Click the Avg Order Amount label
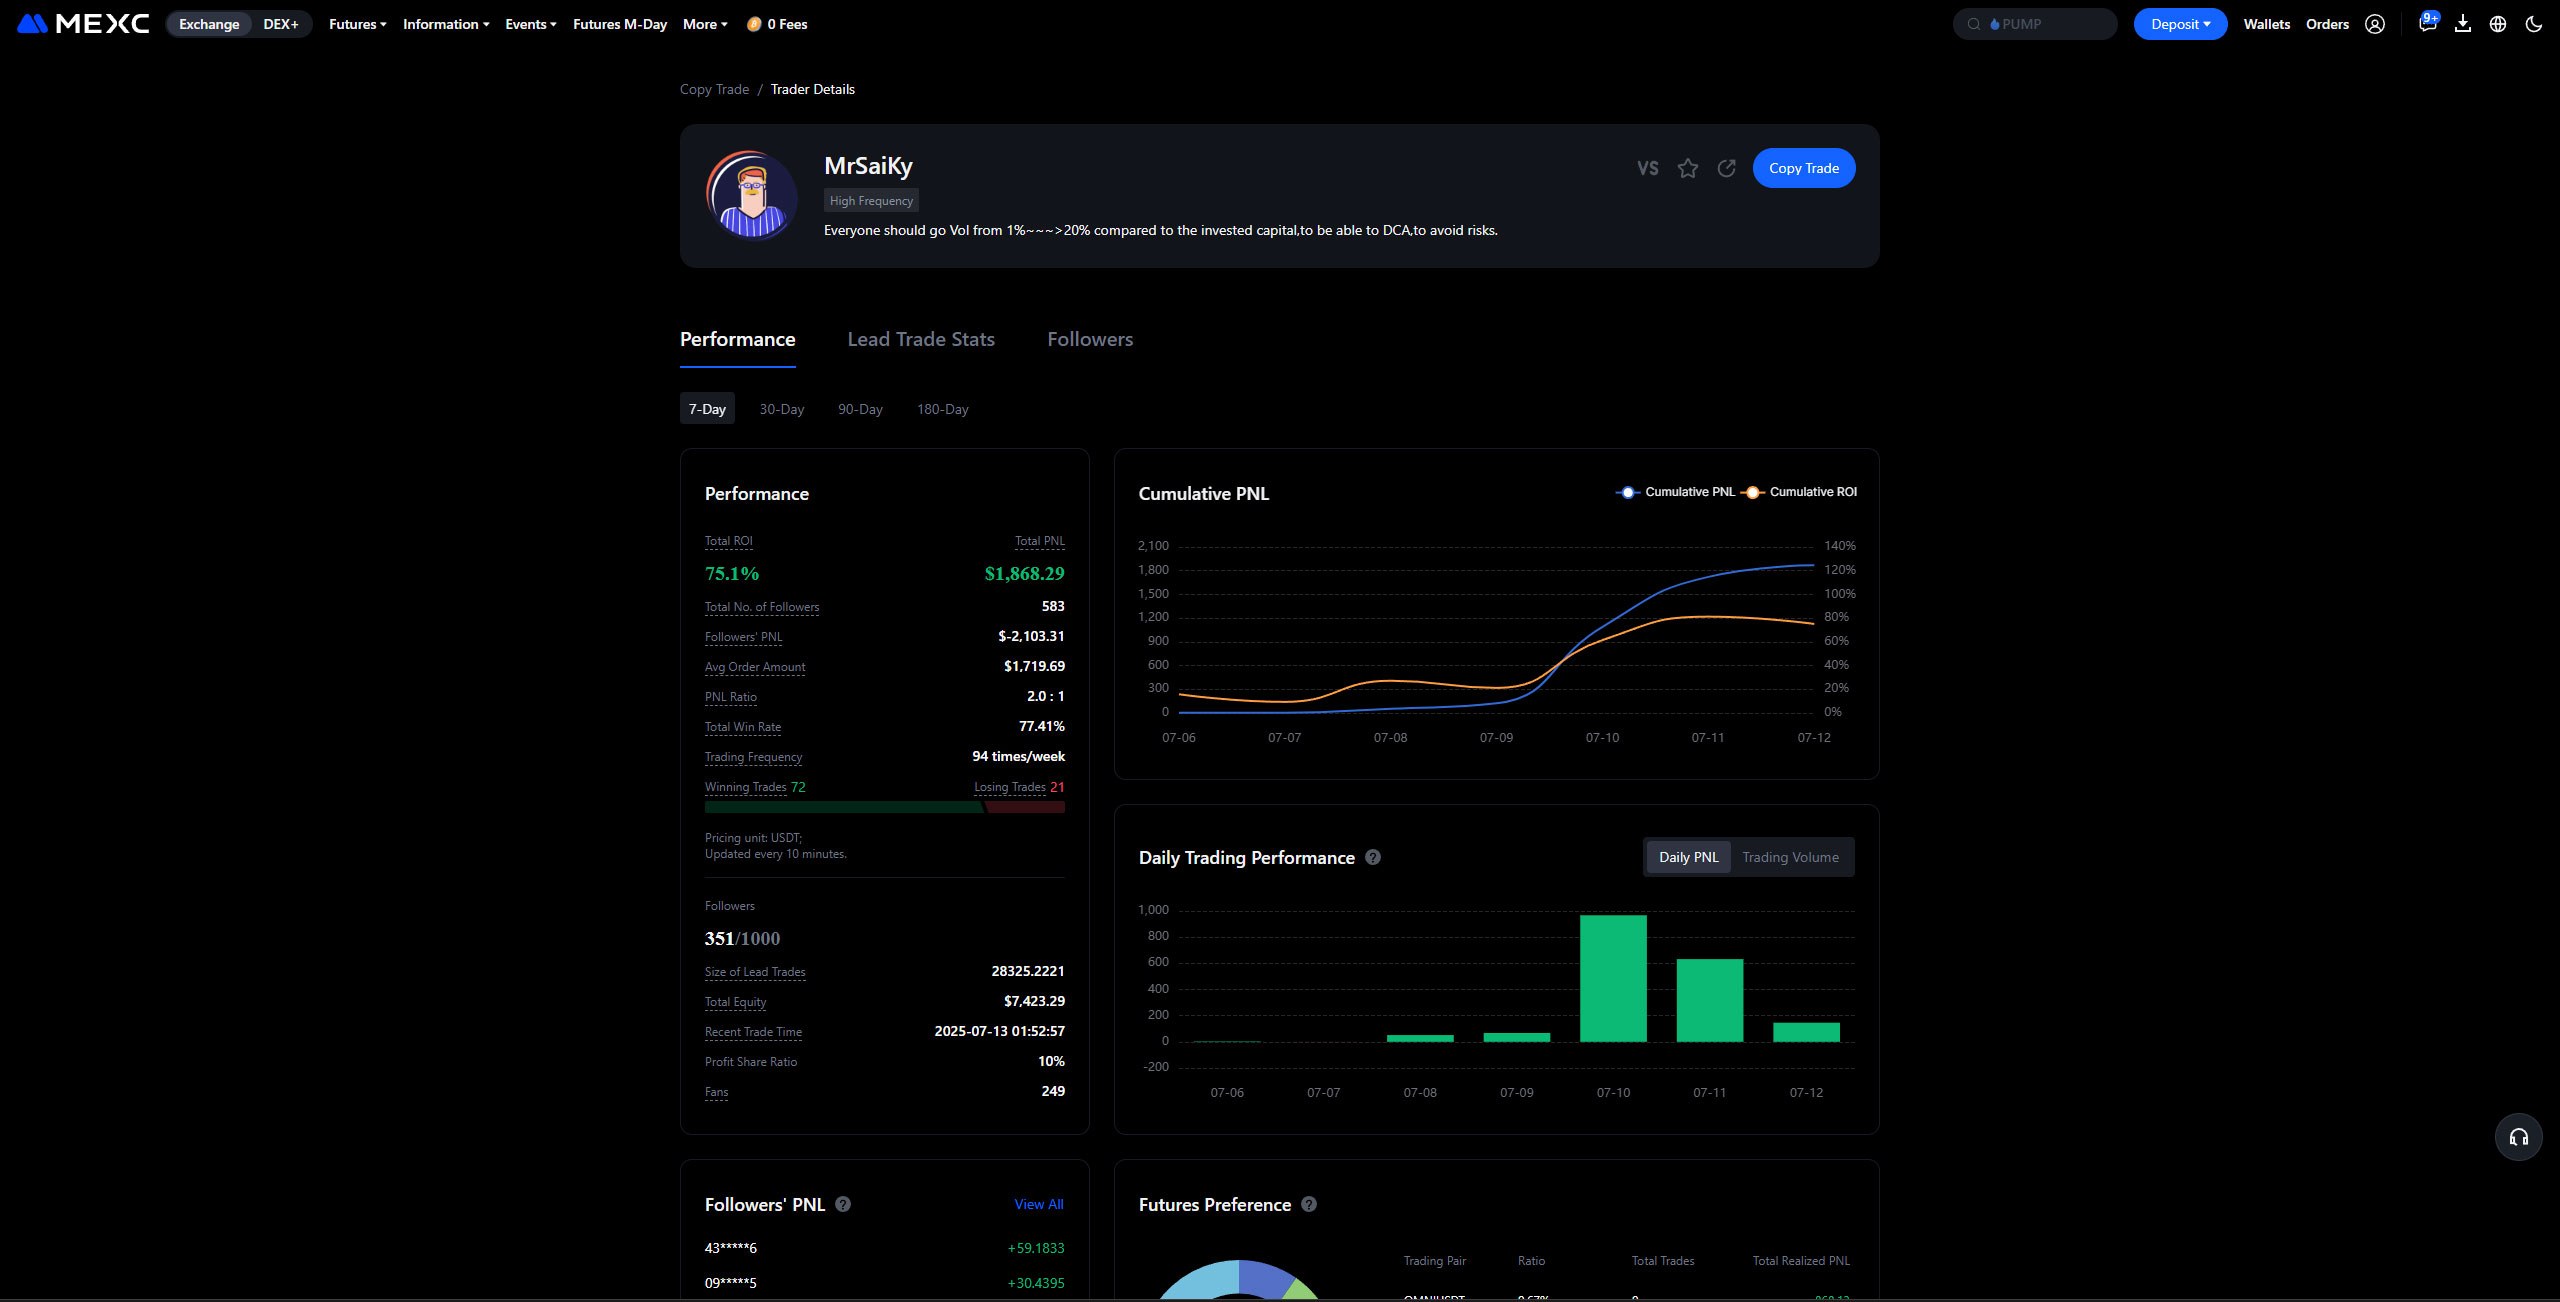 tap(755, 667)
